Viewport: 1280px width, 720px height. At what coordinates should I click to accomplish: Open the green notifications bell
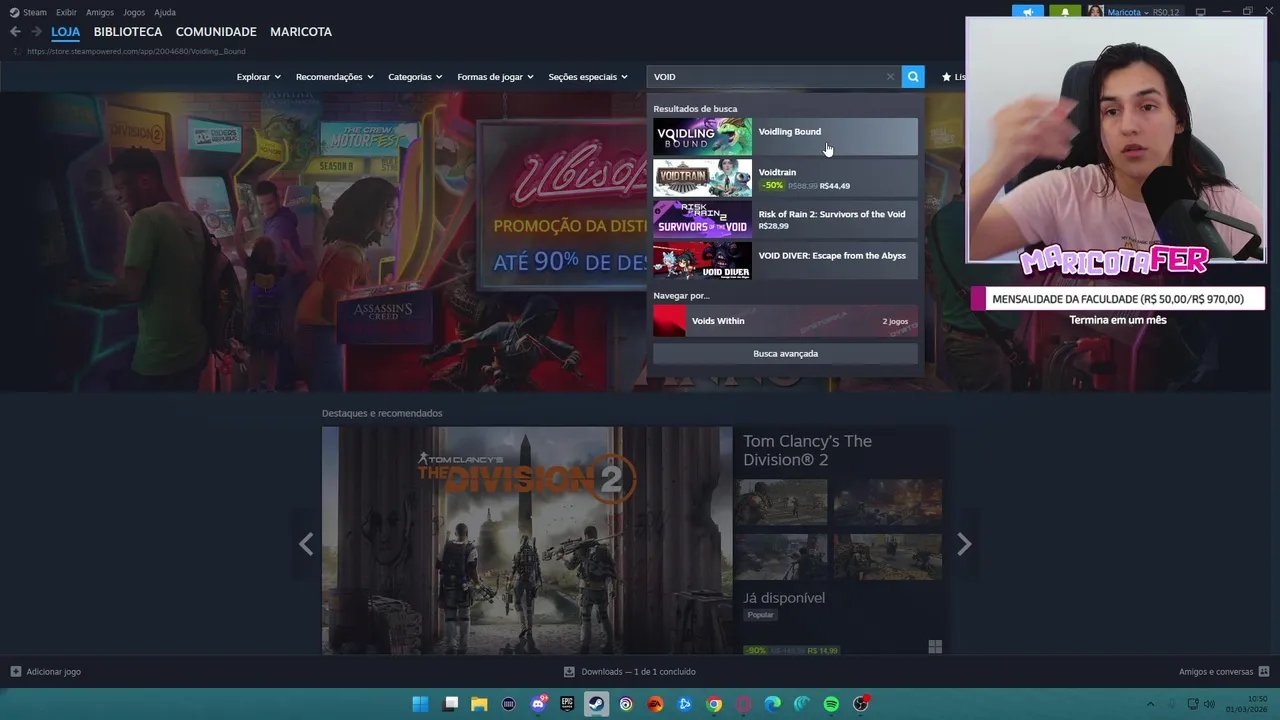(x=1065, y=12)
